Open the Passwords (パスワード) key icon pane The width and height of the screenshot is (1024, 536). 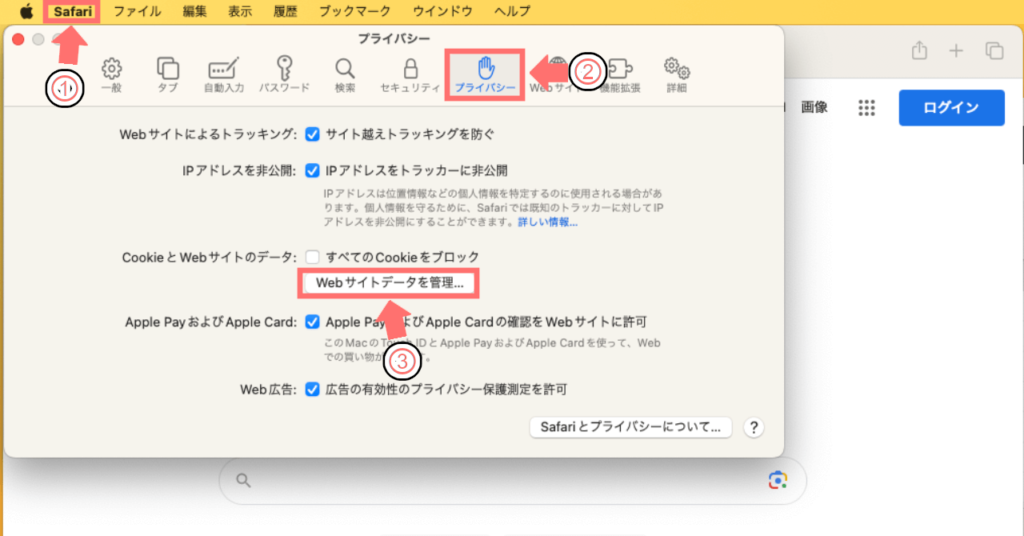284,75
